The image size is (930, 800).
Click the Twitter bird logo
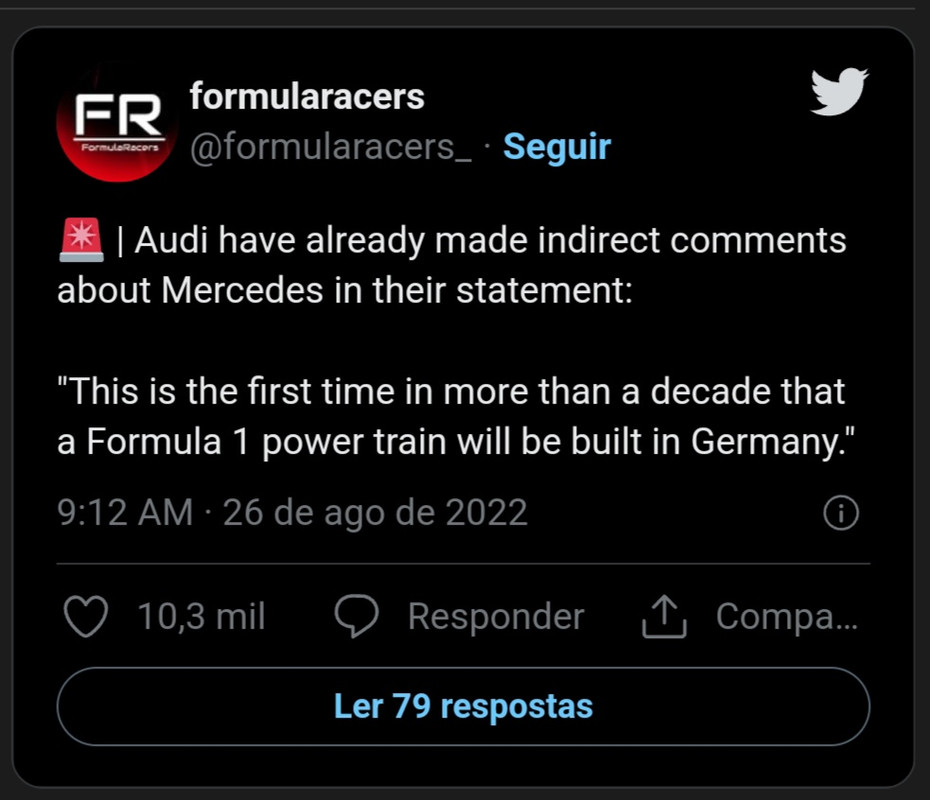839,91
